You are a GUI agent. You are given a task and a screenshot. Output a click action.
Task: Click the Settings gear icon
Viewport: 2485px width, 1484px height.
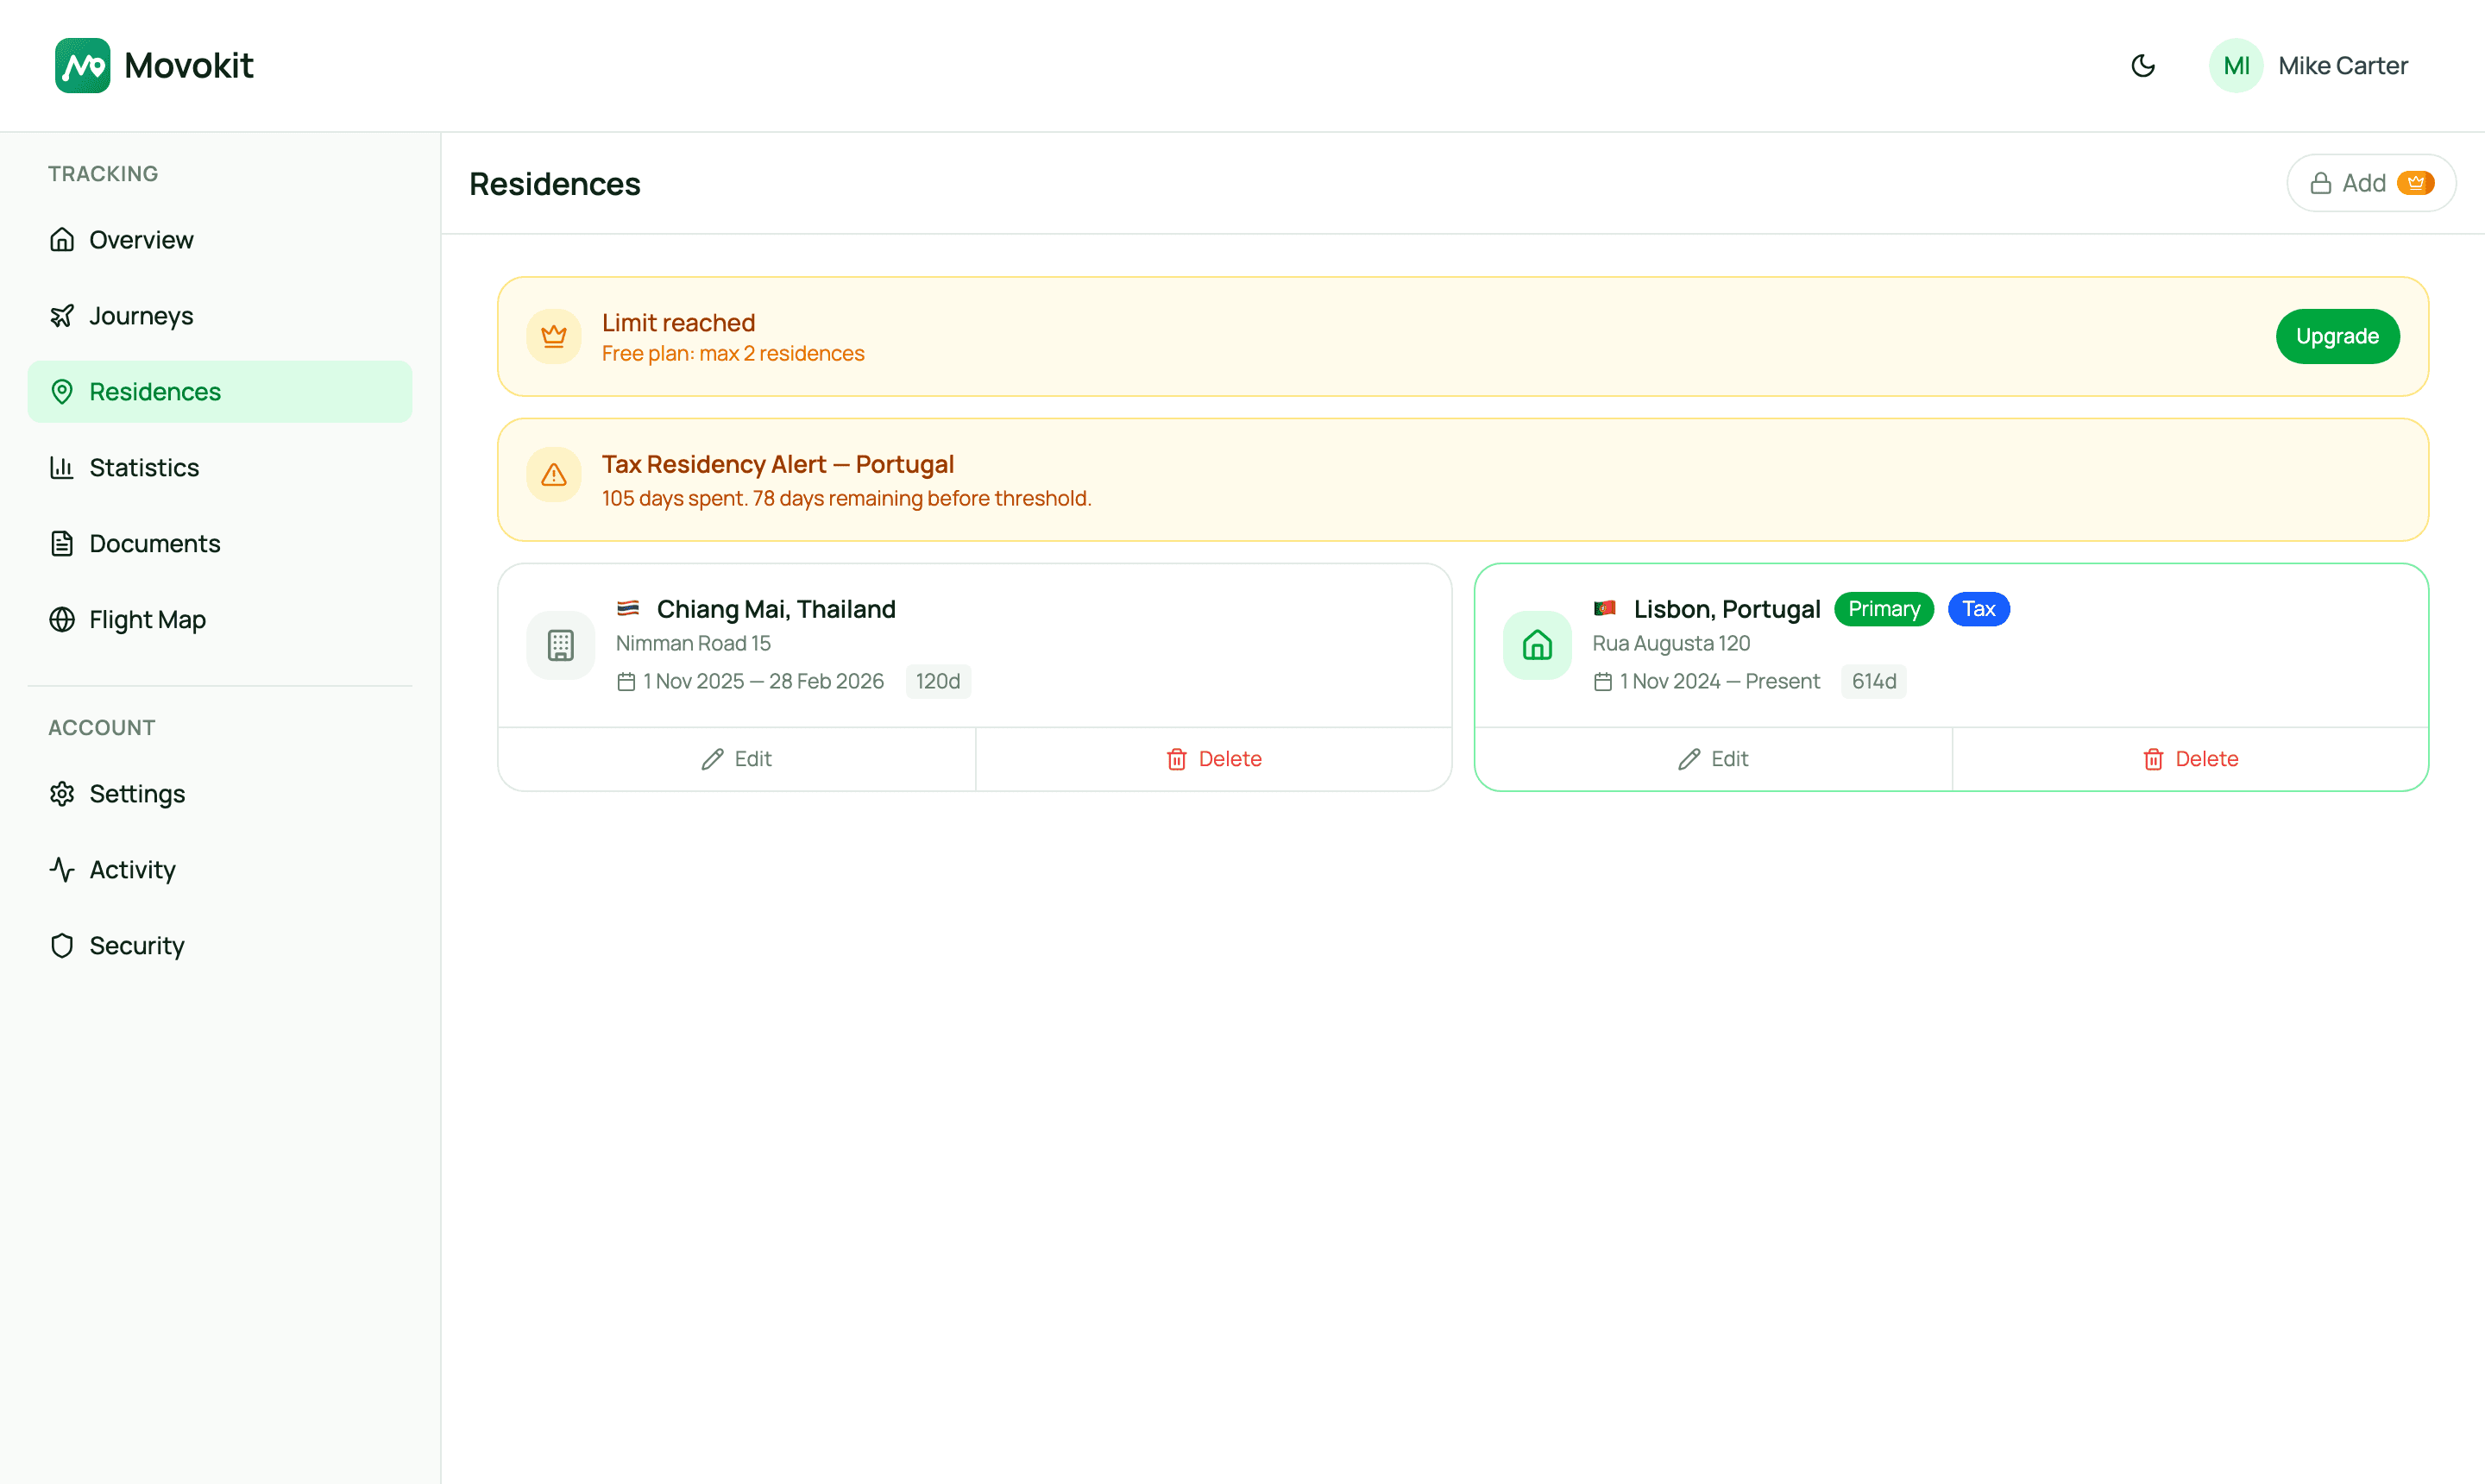(x=62, y=794)
